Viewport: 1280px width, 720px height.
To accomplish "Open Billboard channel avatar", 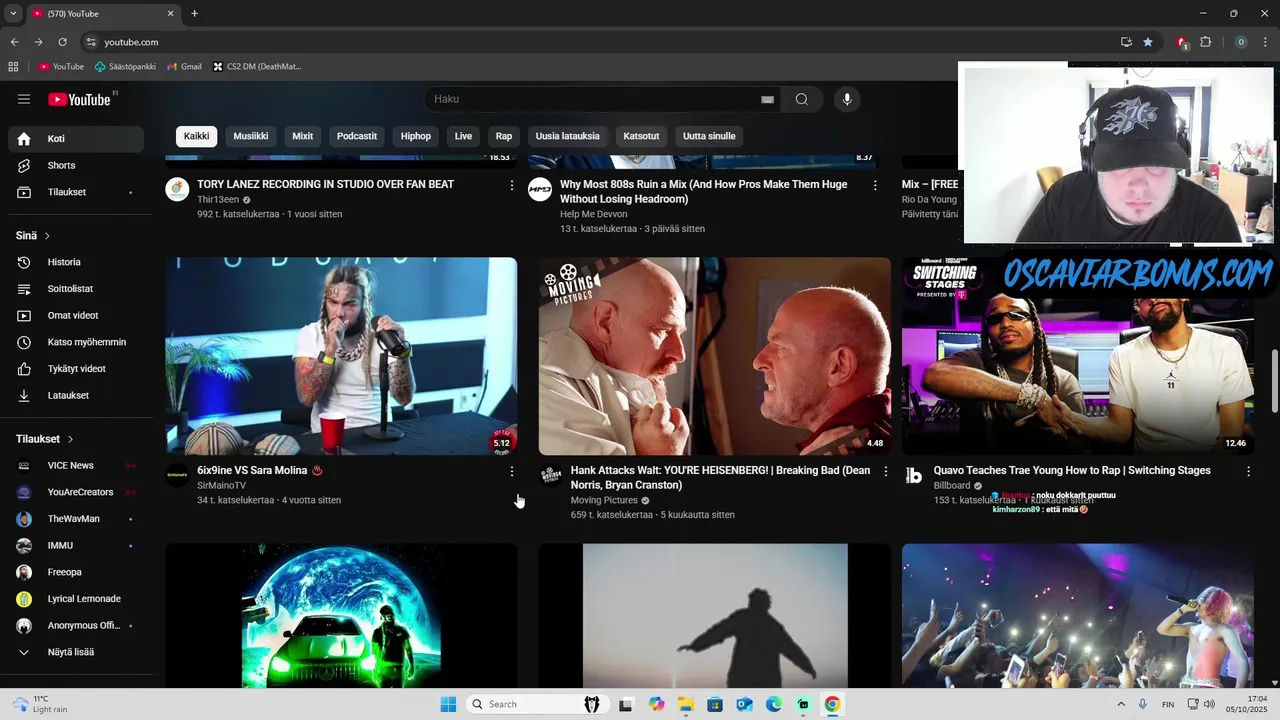I will tap(914, 475).
